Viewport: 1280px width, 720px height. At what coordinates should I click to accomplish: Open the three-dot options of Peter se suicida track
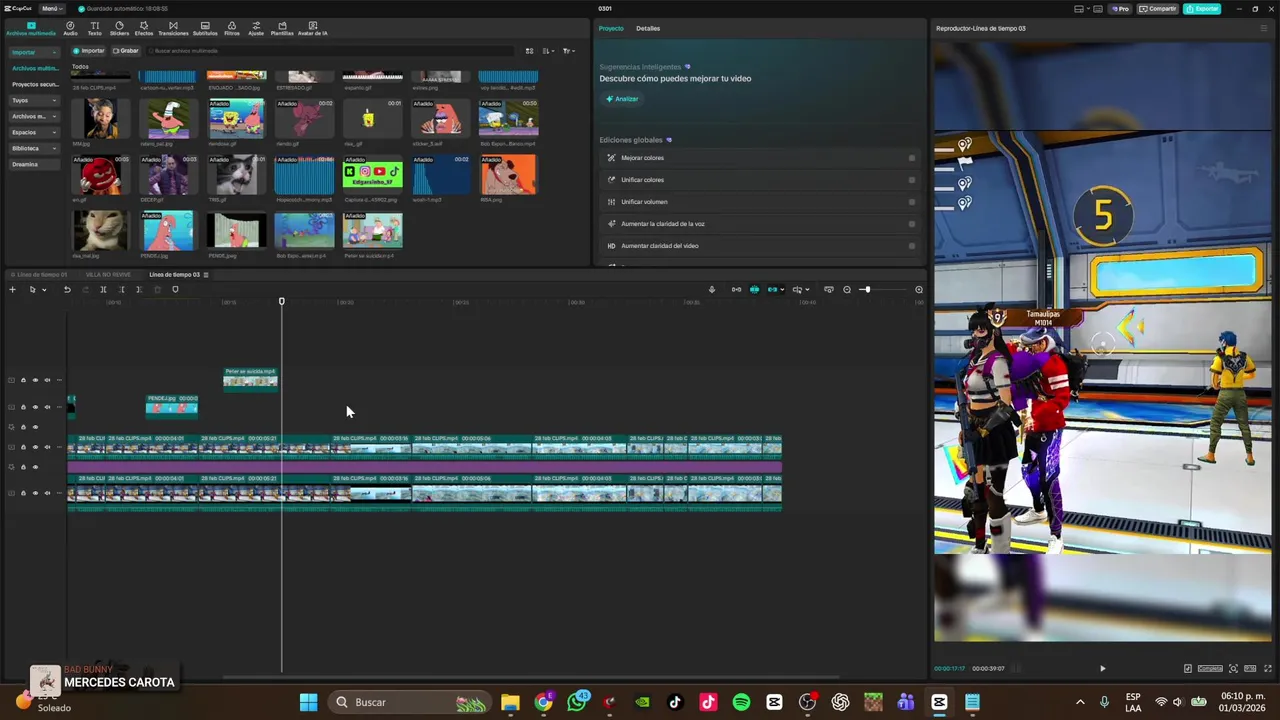tap(59, 380)
